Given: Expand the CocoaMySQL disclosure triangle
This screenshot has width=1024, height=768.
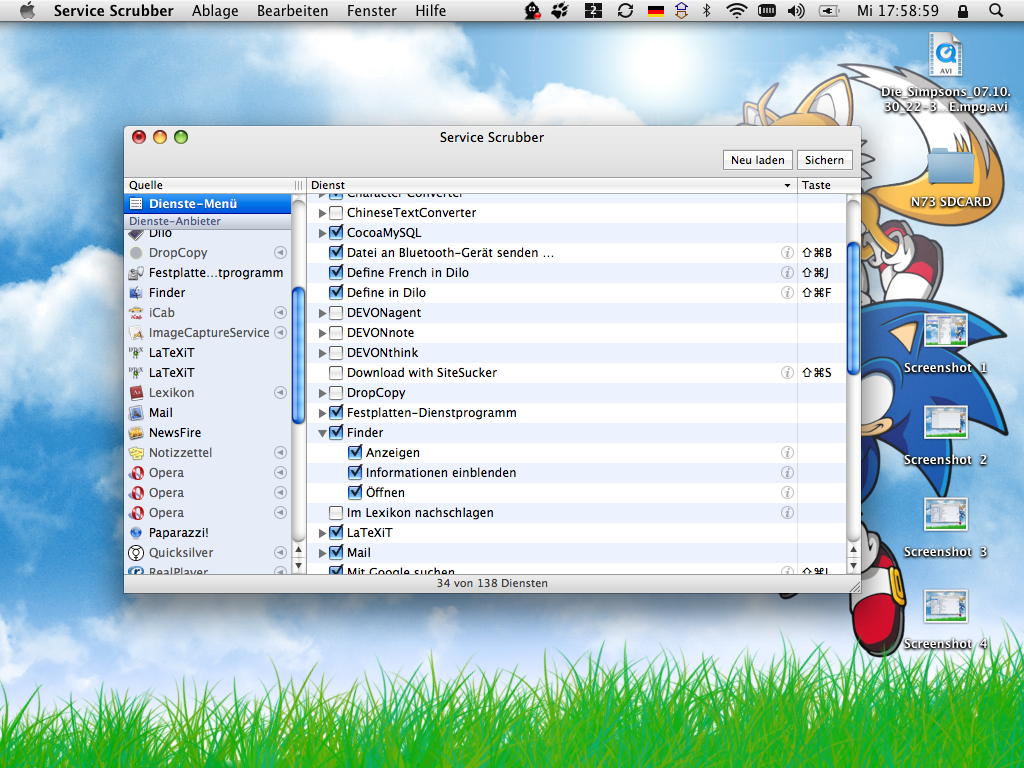Looking at the screenshot, I should click(x=322, y=233).
